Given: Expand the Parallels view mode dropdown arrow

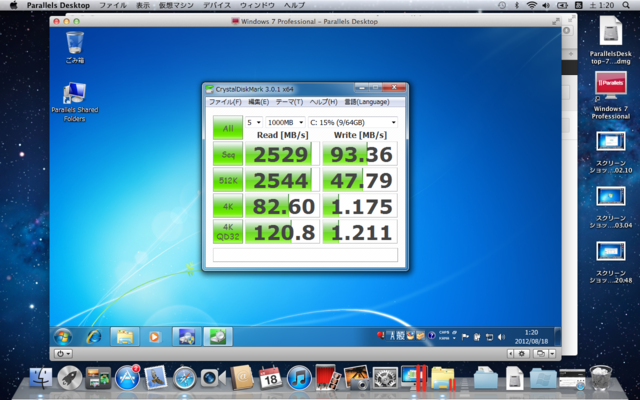Looking at the screenshot, I should pyautogui.click(x=552, y=354).
